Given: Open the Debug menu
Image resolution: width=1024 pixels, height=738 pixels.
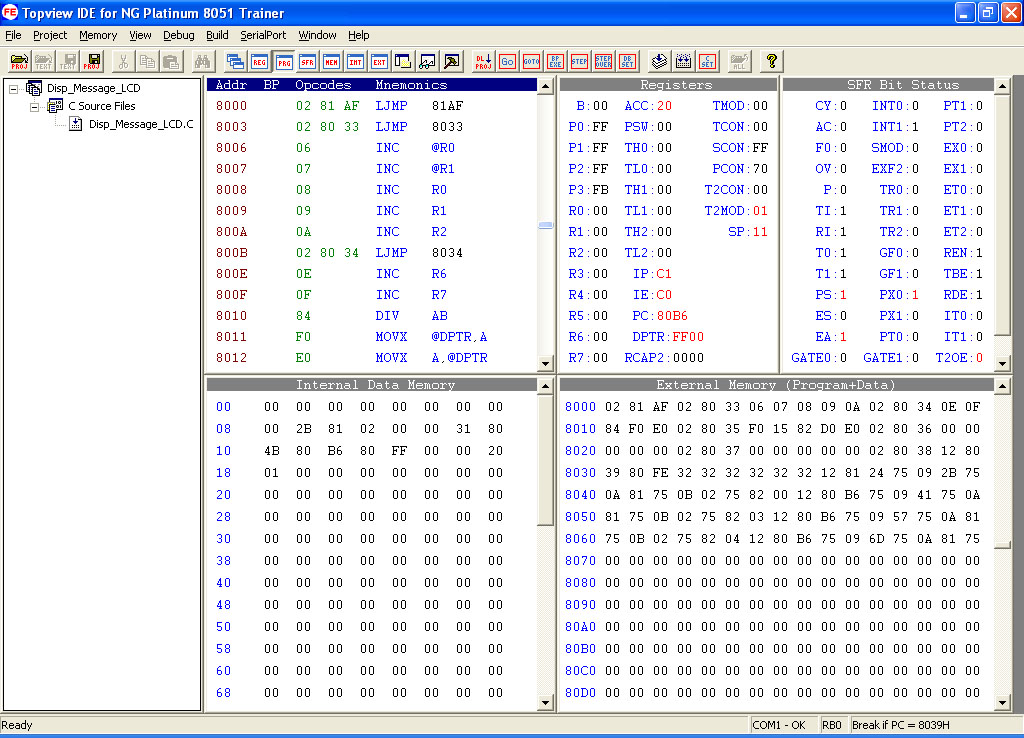Looking at the screenshot, I should point(179,35).
